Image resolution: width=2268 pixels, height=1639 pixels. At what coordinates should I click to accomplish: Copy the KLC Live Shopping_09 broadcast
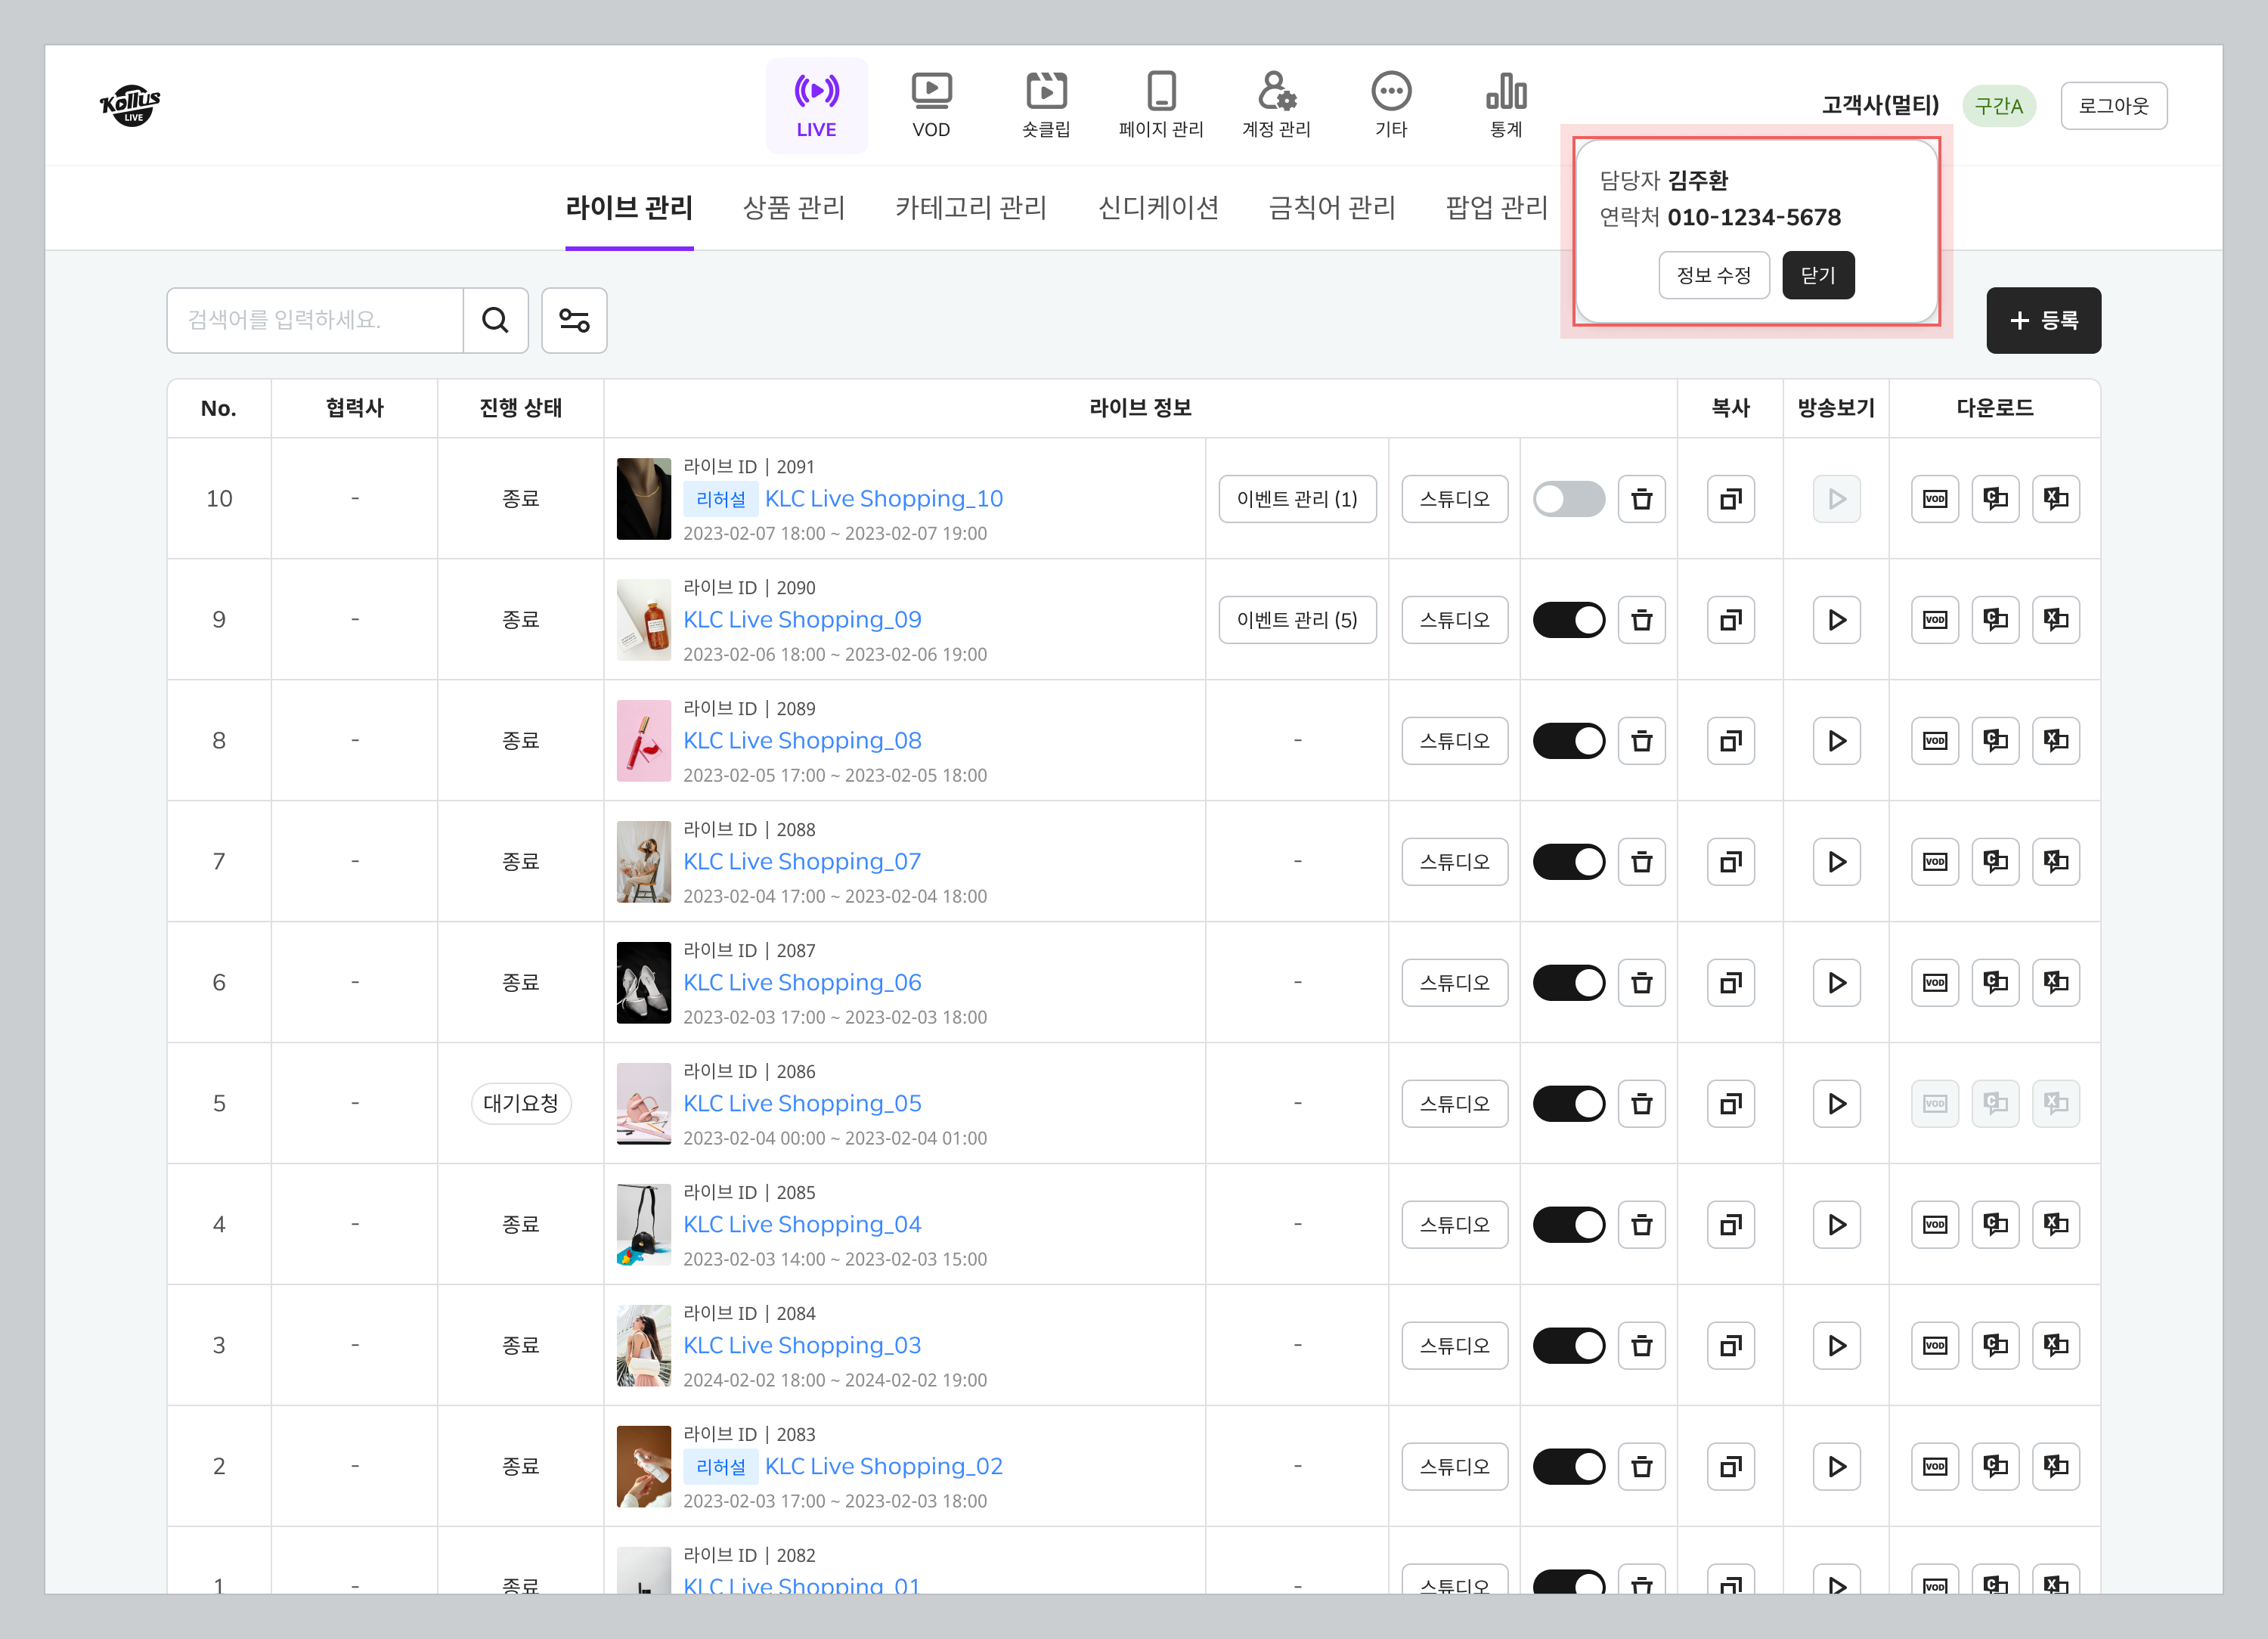pyautogui.click(x=1730, y=620)
